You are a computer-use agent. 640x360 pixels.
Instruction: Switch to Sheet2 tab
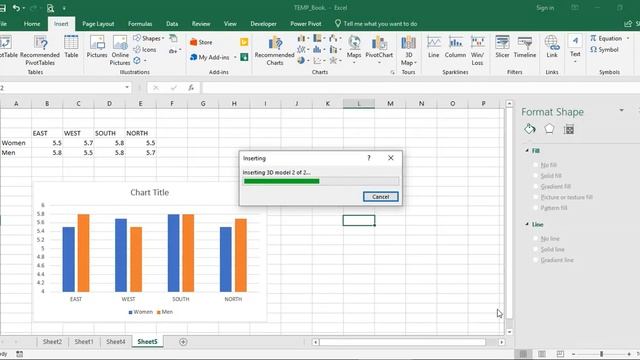(52, 342)
